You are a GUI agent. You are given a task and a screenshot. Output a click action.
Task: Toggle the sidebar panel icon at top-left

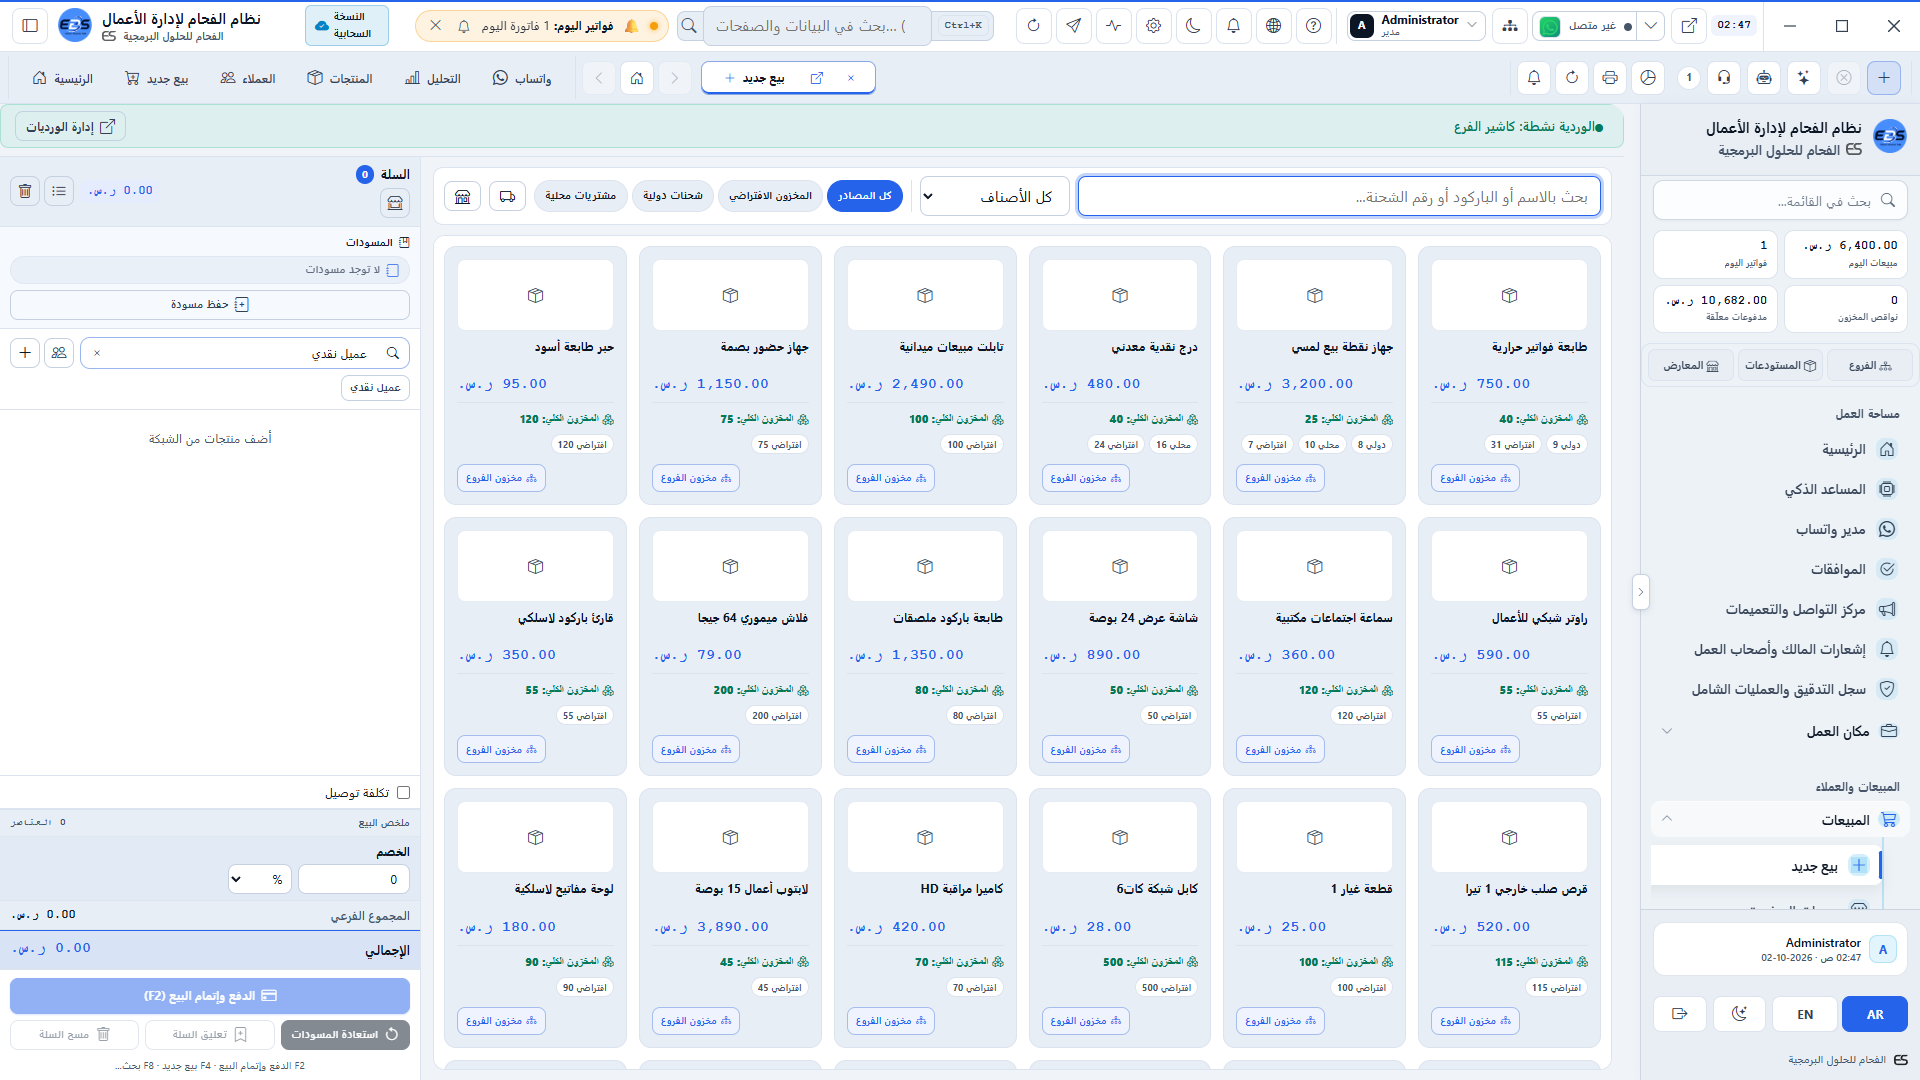click(x=30, y=26)
